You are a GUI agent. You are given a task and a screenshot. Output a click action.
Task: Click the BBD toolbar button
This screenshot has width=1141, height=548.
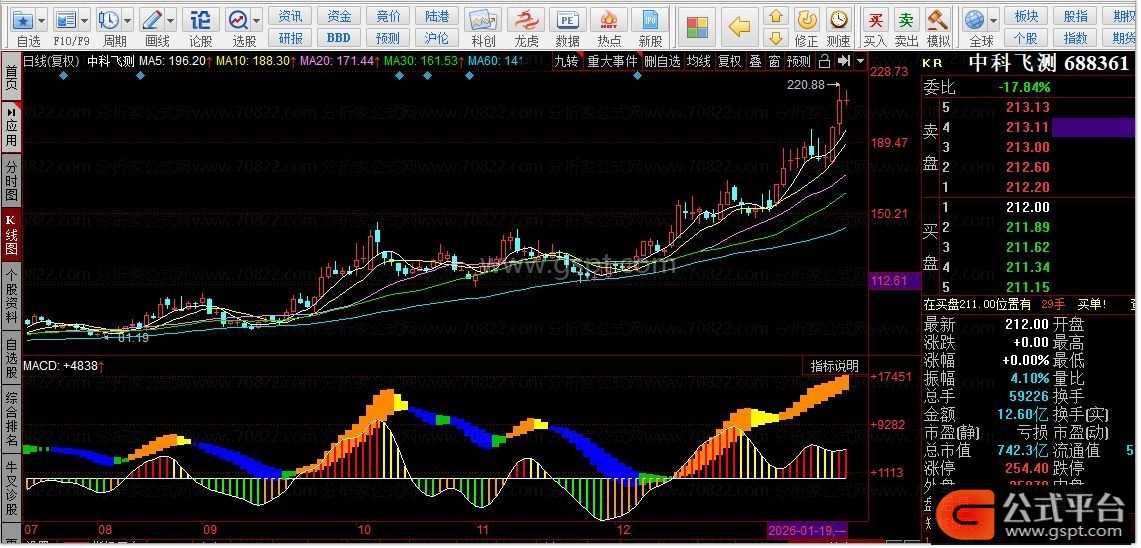(339, 38)
